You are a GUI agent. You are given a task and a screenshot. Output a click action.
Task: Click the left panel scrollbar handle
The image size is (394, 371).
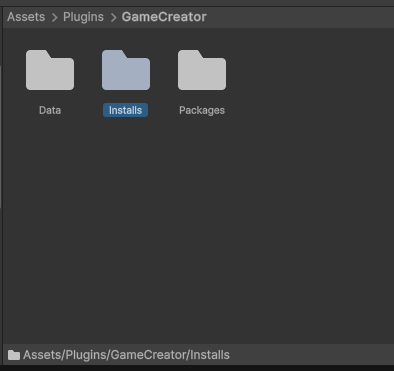click(x=1, y=137)
